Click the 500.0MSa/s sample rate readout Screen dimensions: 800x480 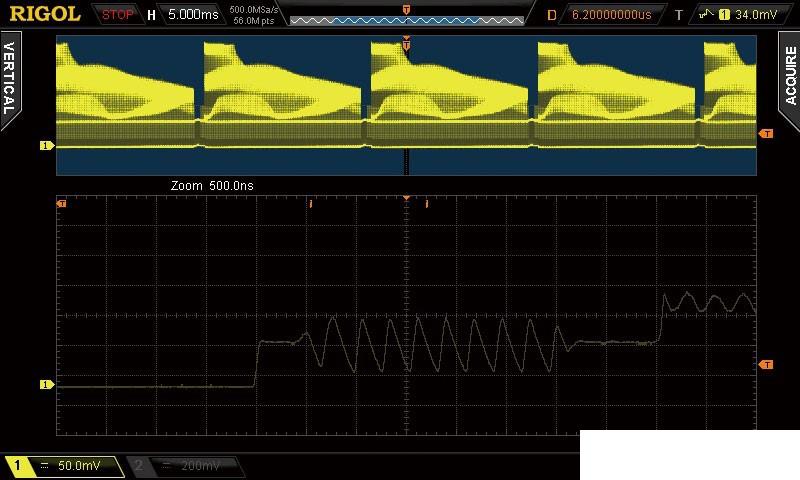254,10
